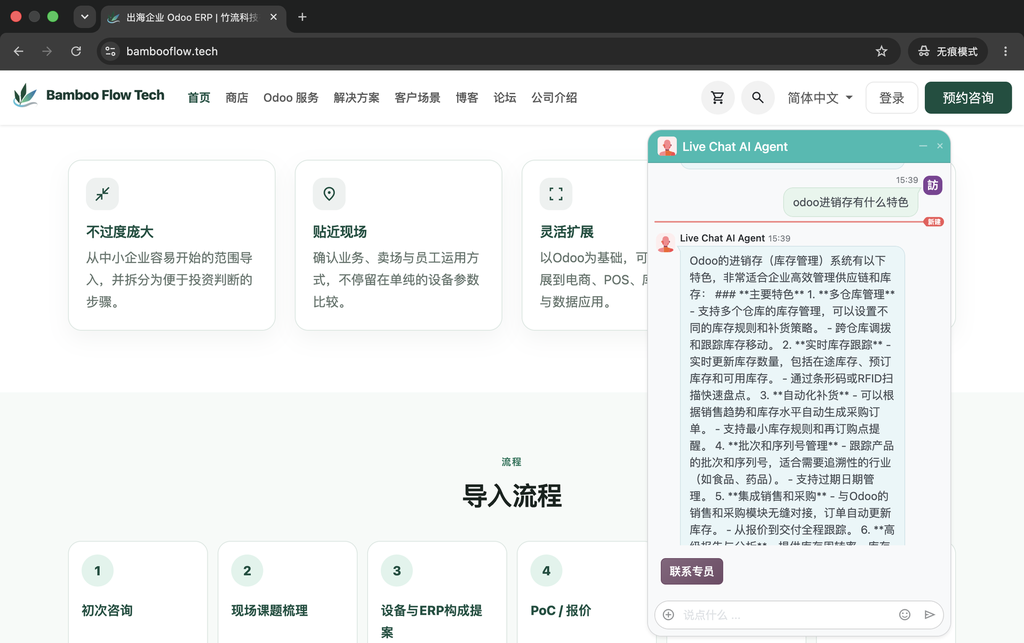Expand the tab search dropdown arrow
The image size is (1024, 643).
[84, 17]
